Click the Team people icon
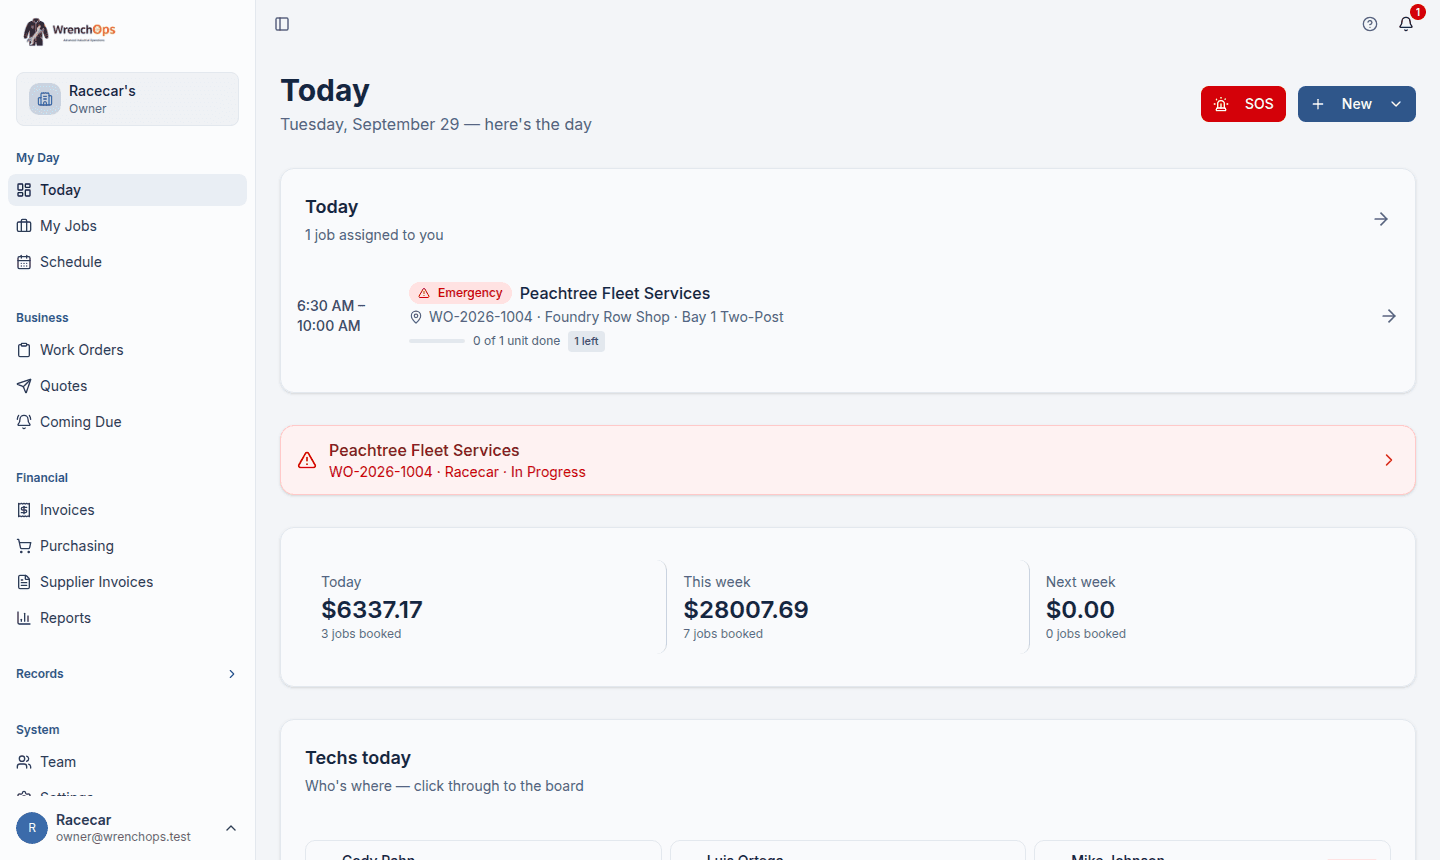 tap(24, 762)
